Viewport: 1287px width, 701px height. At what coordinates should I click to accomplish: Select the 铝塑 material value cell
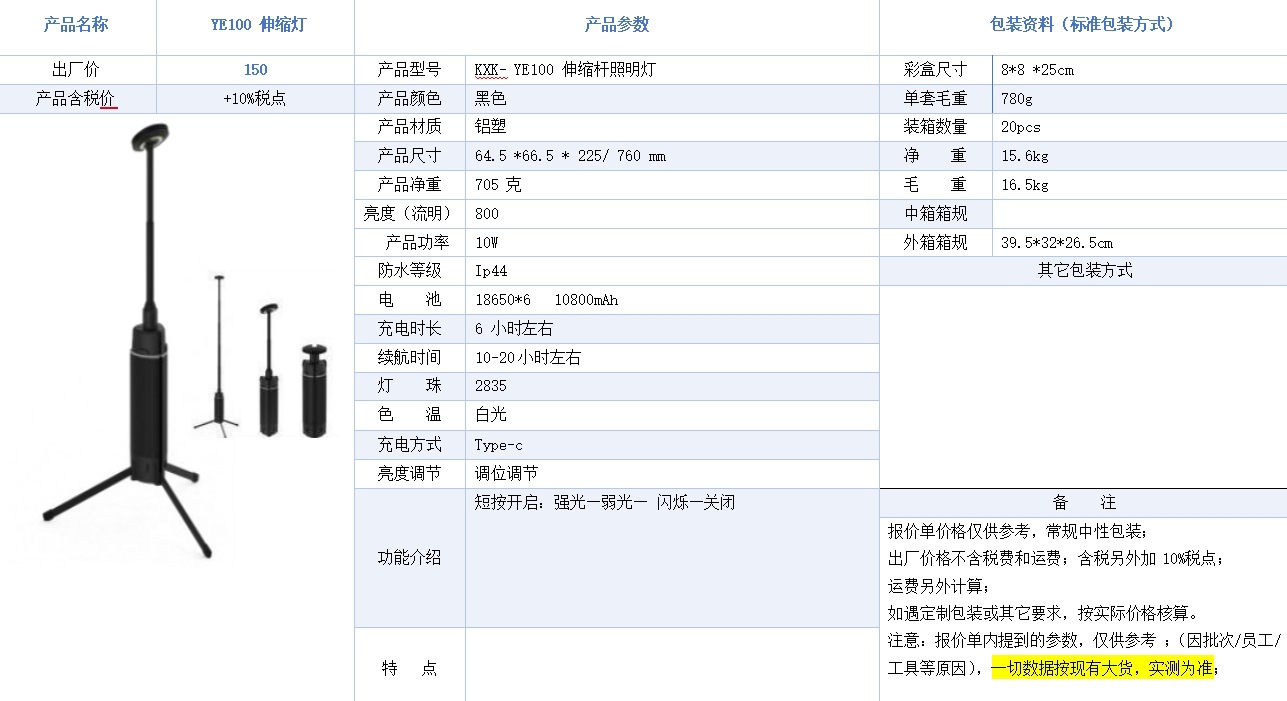(x=672, y=127)
